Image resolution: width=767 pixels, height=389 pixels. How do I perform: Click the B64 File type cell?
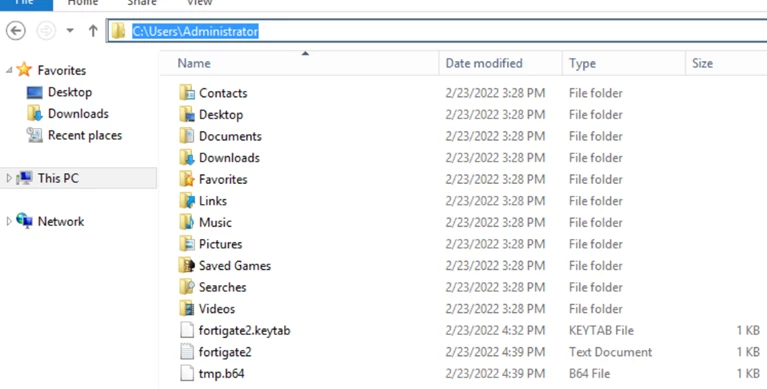coord(589,373)
